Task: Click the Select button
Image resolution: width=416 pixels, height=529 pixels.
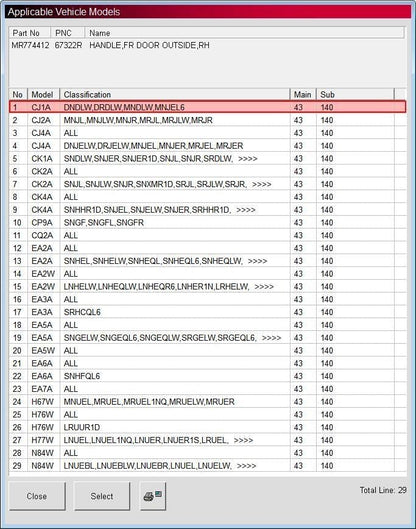Action: click(102, 496)
